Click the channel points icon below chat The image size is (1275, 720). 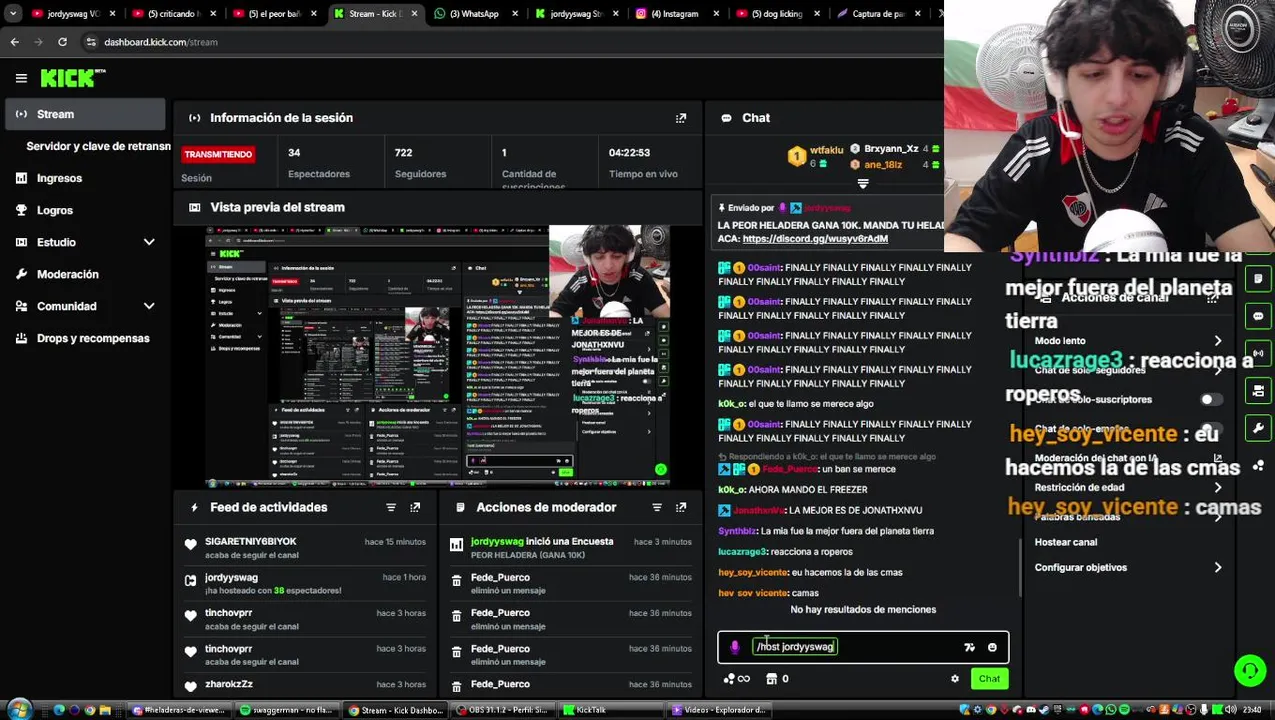(736, 679)
